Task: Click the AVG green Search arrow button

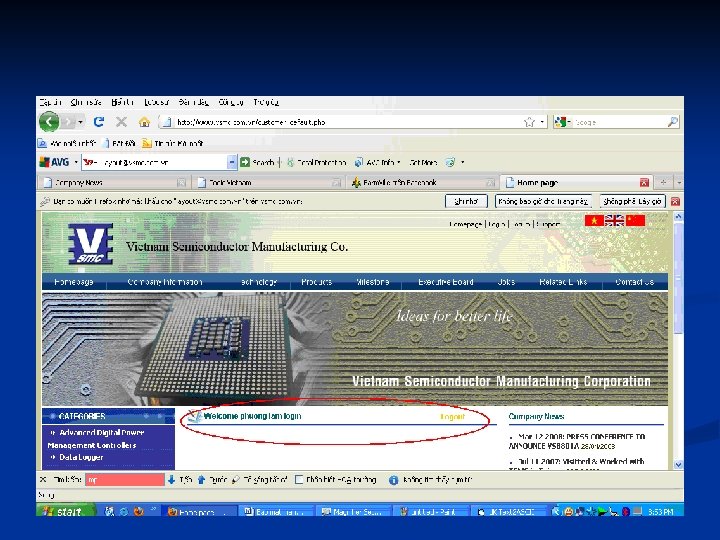Action: click(x=245, y=162)
